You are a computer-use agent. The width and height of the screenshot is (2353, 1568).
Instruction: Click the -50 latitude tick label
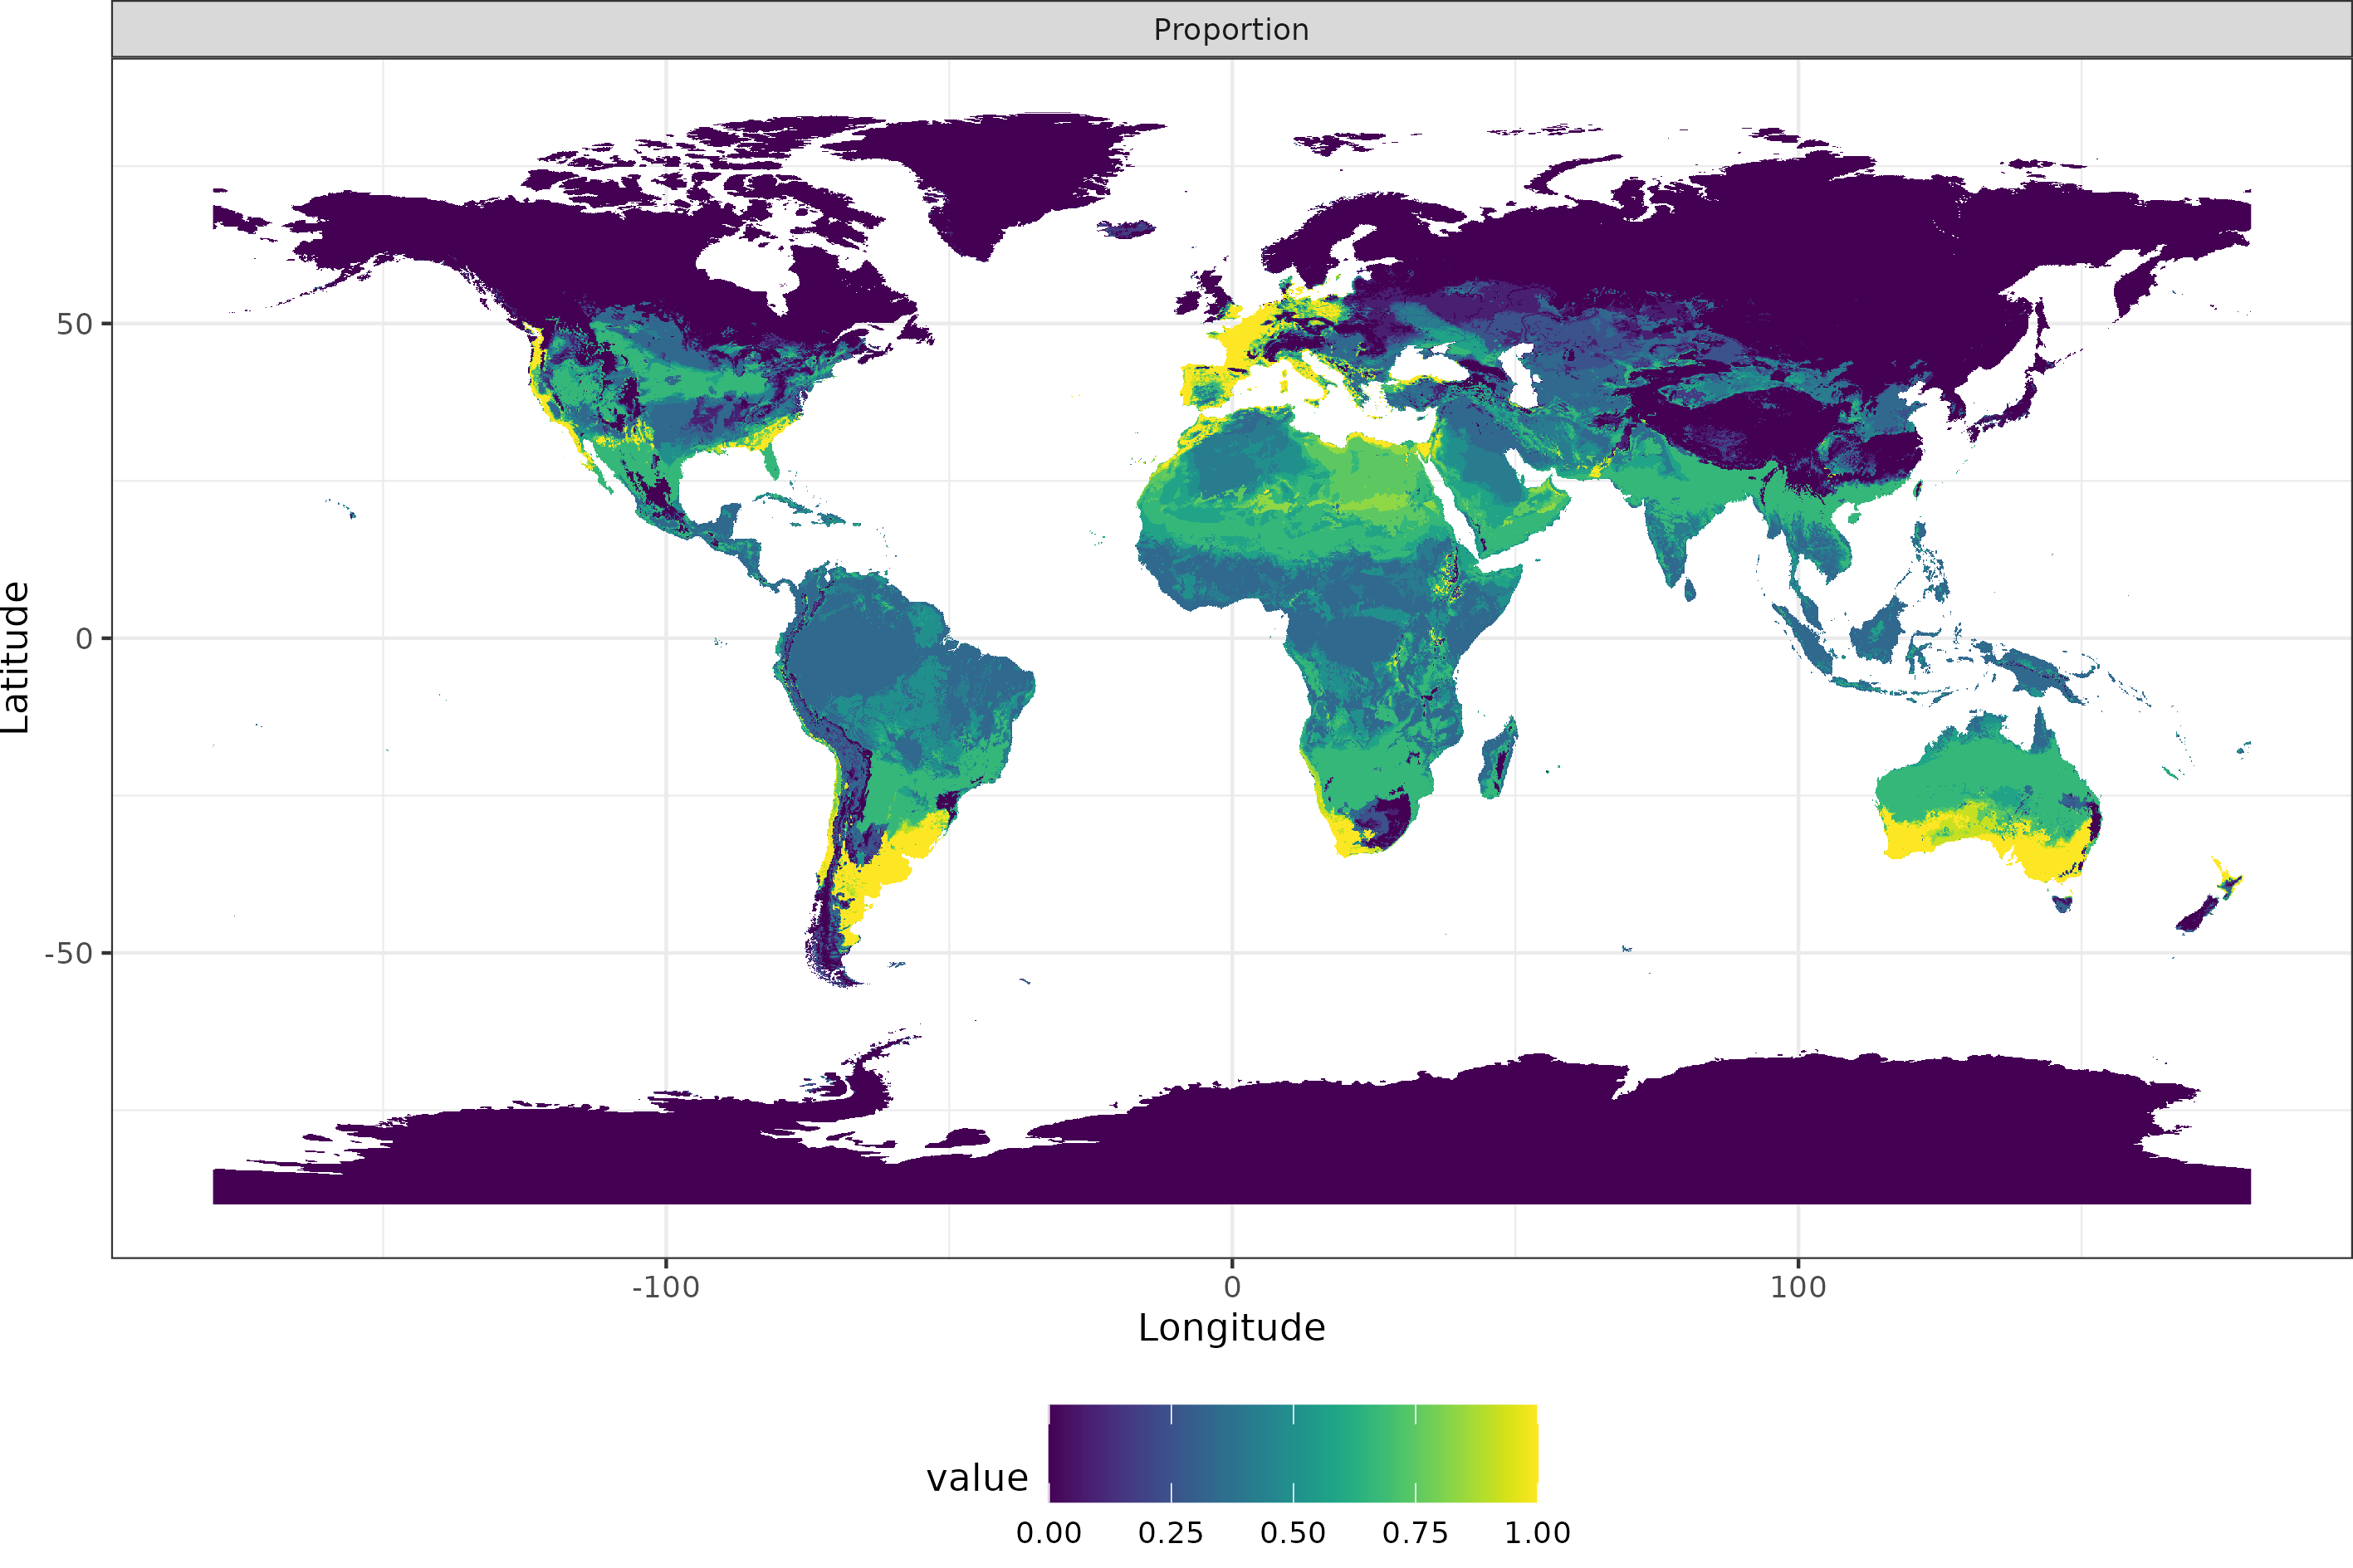tap(68, 953)
